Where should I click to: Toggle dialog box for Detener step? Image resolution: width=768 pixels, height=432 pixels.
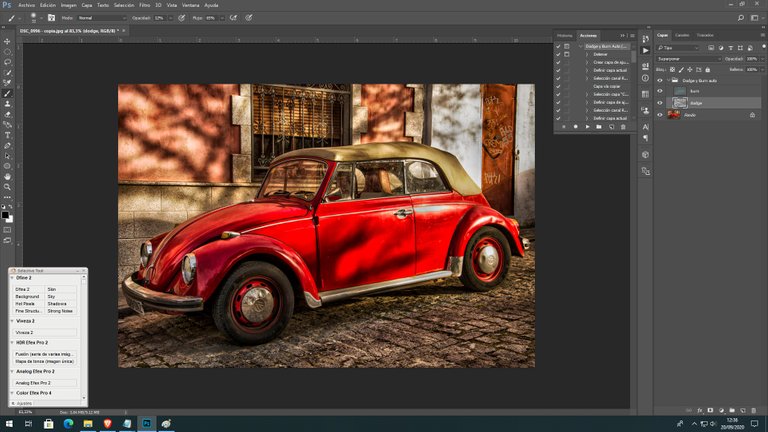click(x=567, y=54)
